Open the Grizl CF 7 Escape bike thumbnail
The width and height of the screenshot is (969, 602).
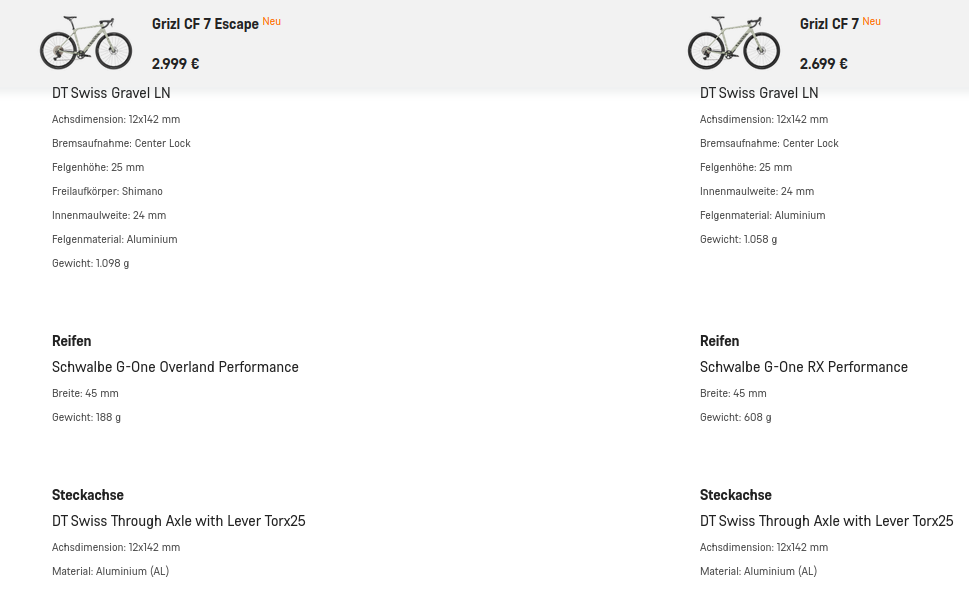point(86,43)
